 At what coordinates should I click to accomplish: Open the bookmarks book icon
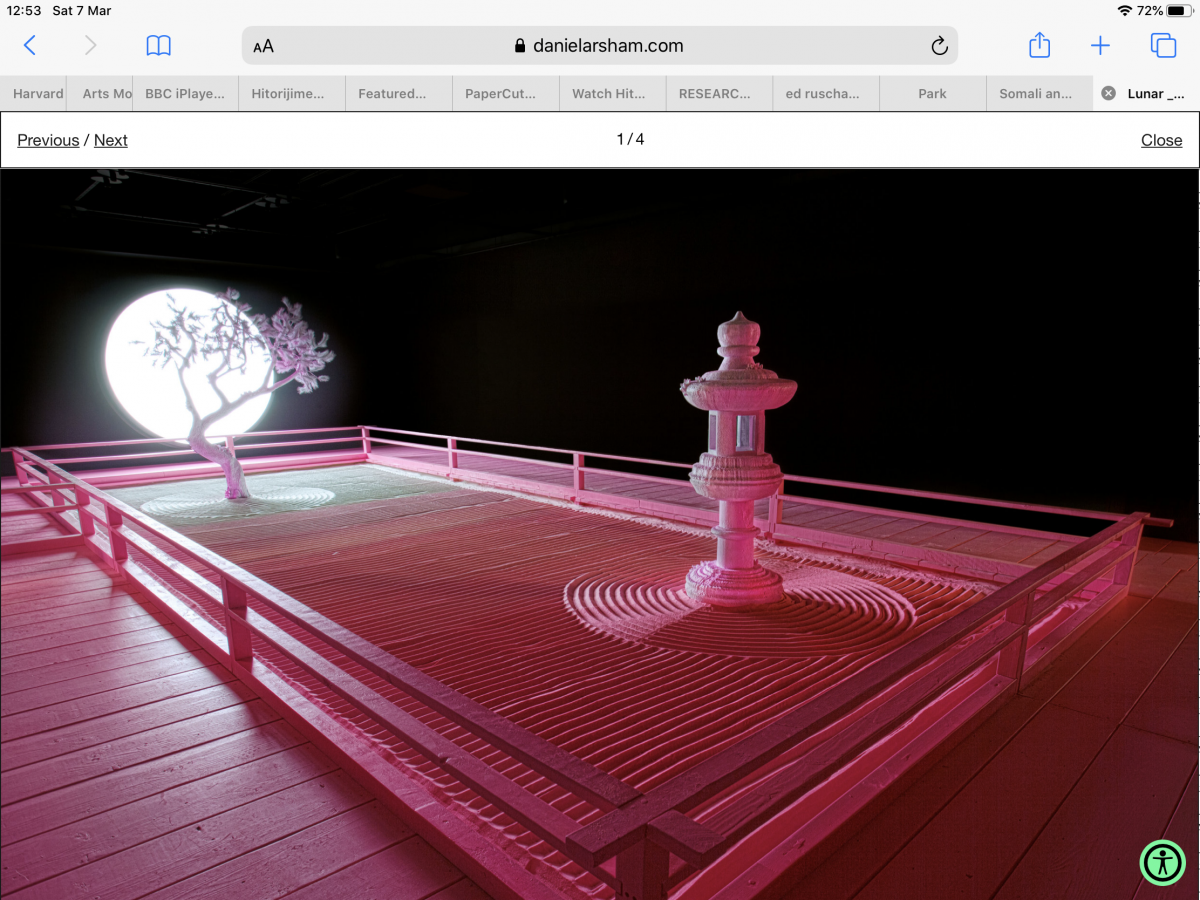tap(159, 45)
